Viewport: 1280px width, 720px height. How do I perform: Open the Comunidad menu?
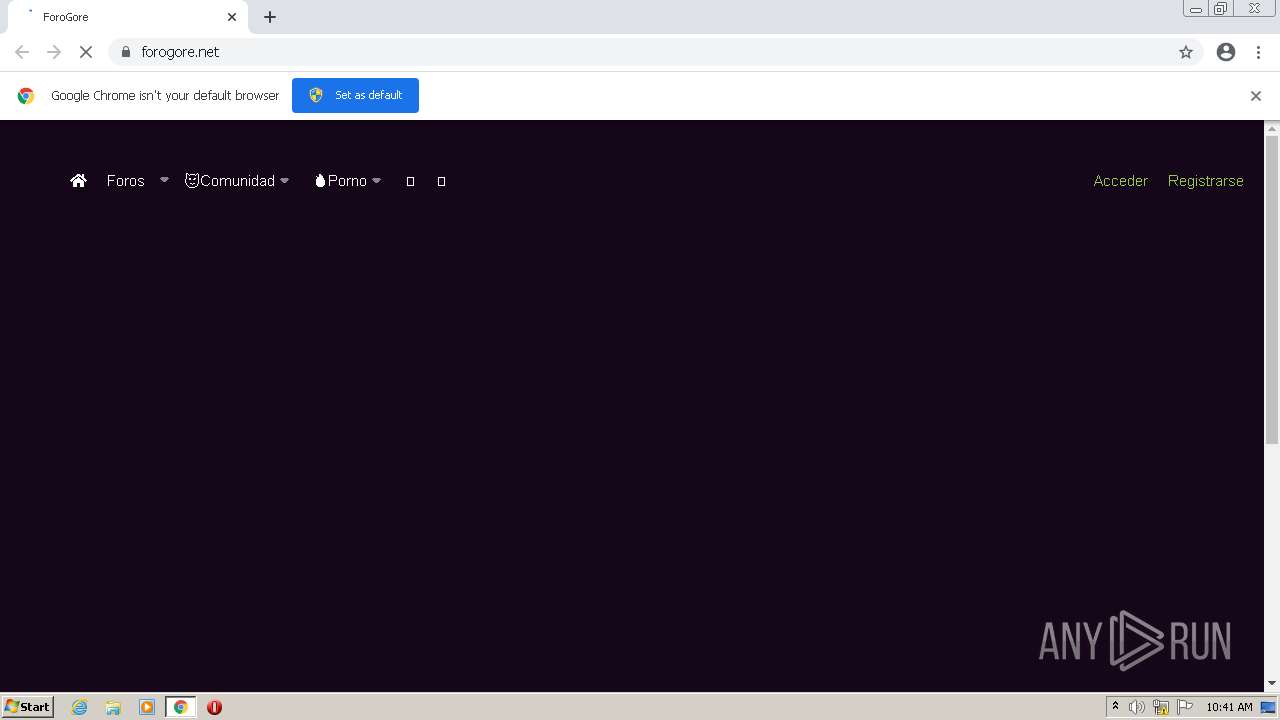230,181
